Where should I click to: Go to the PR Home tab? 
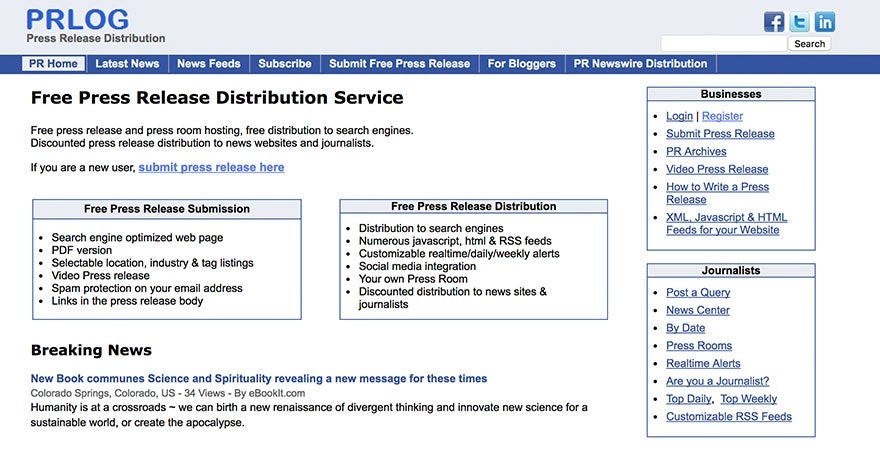tap(53, 64)
